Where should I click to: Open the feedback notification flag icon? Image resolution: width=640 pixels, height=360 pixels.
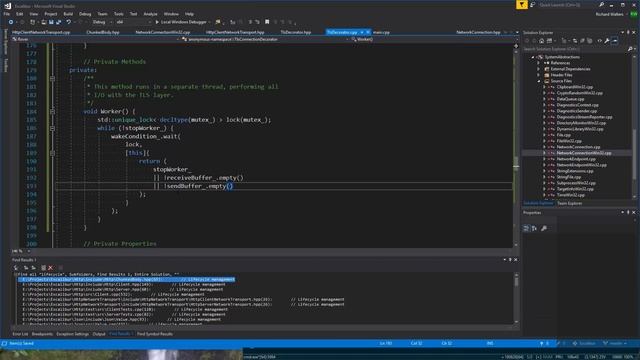pos(522,5)
